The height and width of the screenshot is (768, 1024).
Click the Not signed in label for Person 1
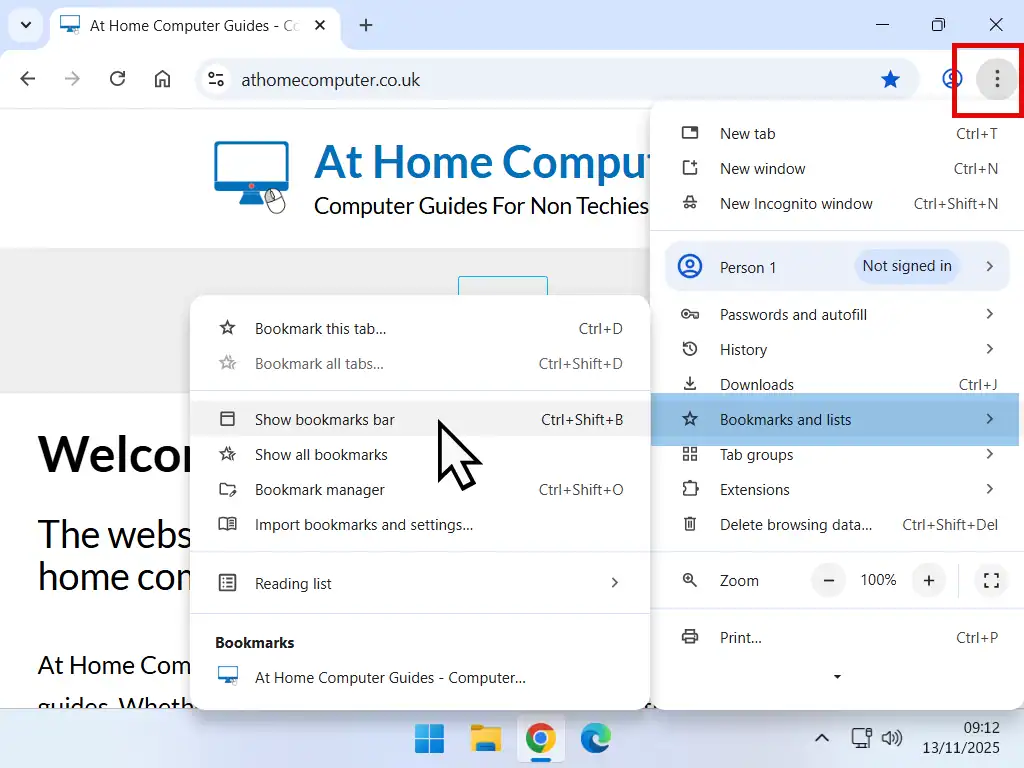[x=906, y=266]
